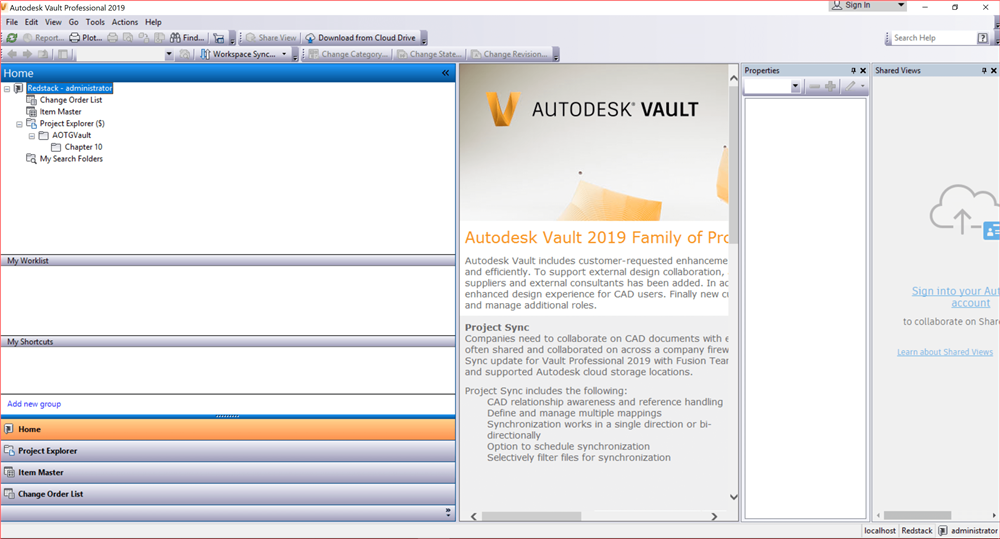Switch to Change Order List navigation bar
The width and height of the screenshot is (1000, 539).
click(228, 494)
